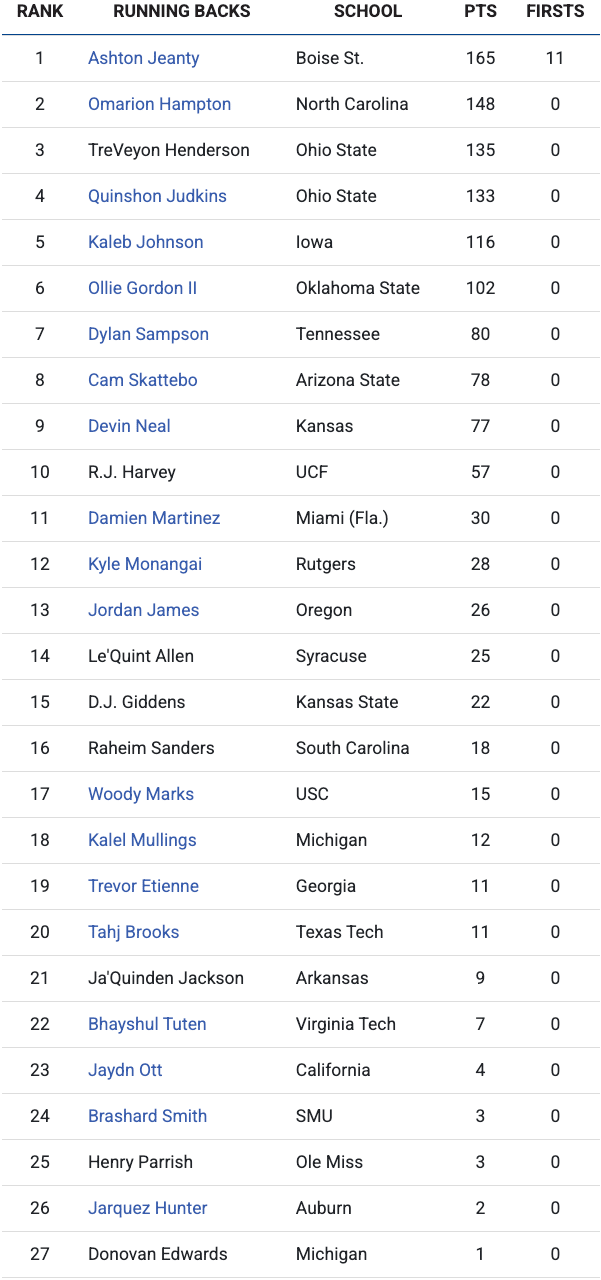Open the Jordan James link
The image size is (601, 1280).
point(143,610)
